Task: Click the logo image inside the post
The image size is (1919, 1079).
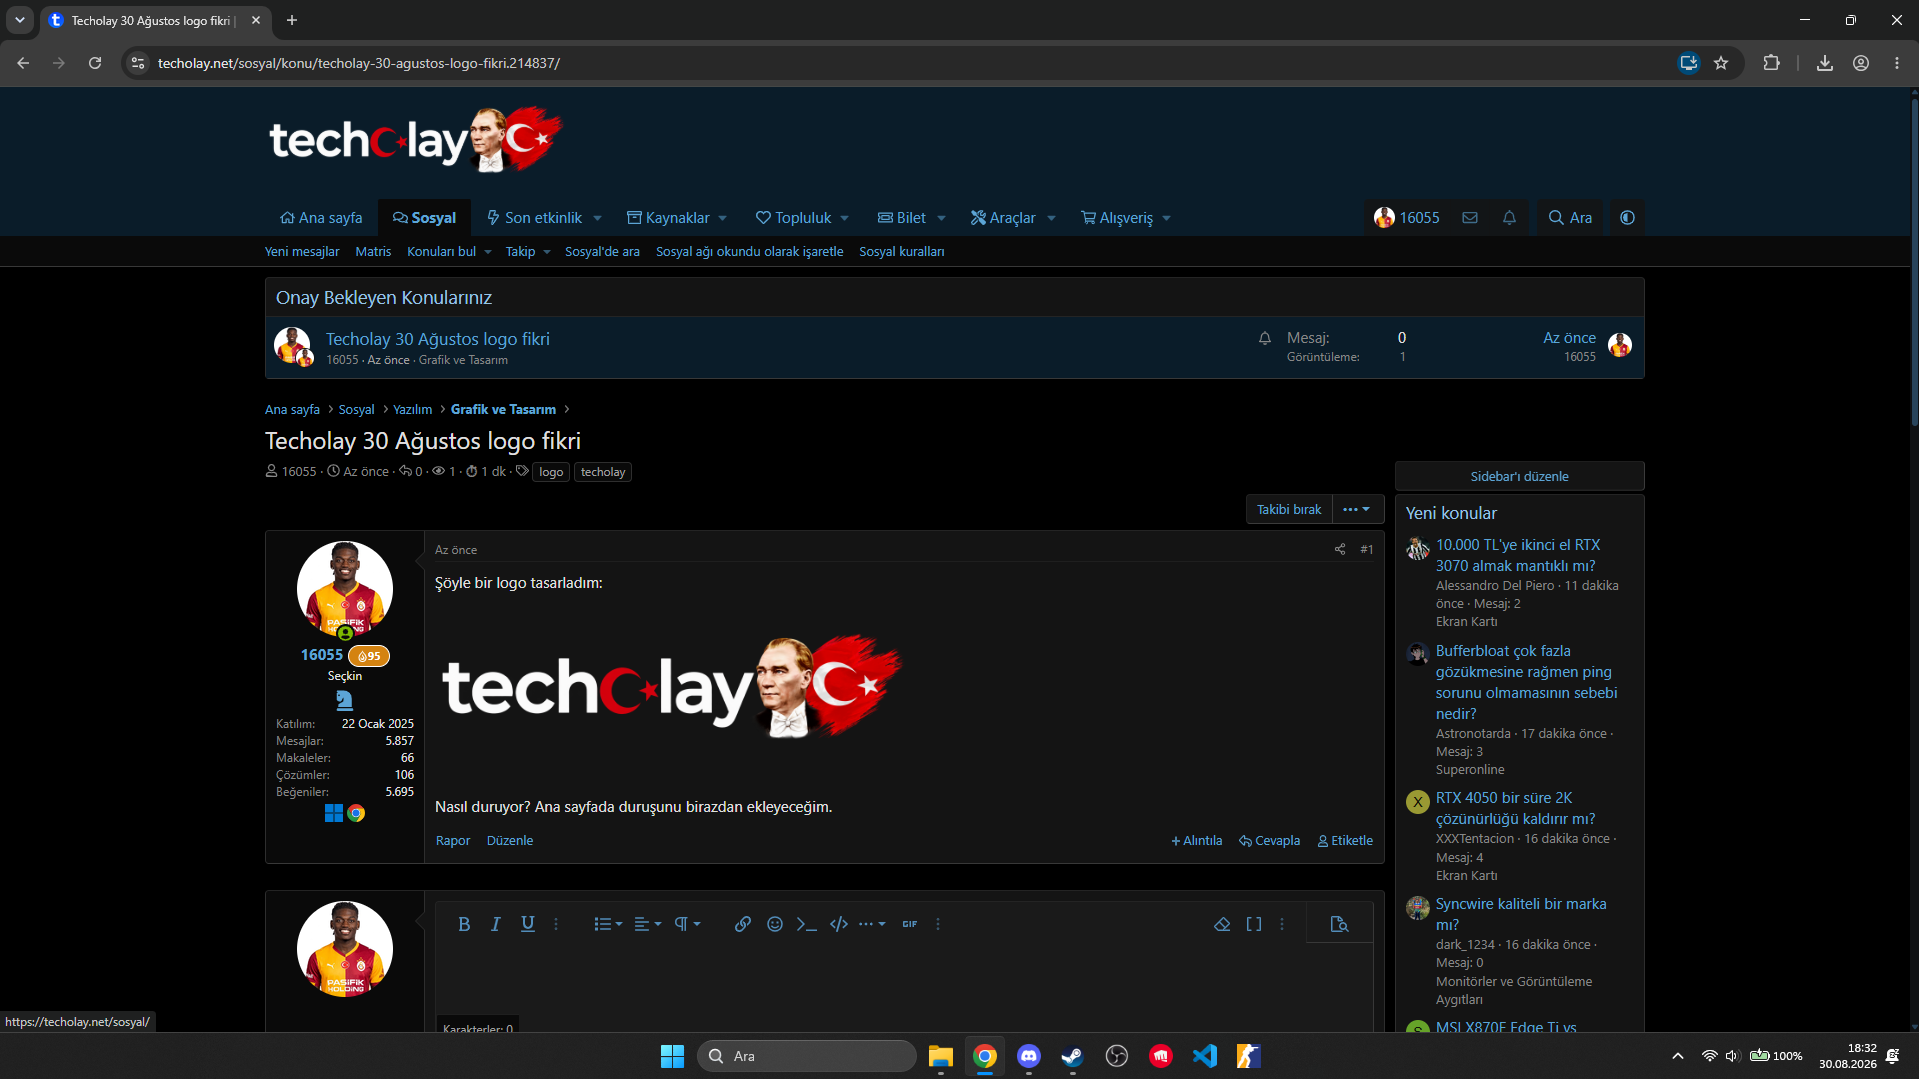Action: point(672,686)
